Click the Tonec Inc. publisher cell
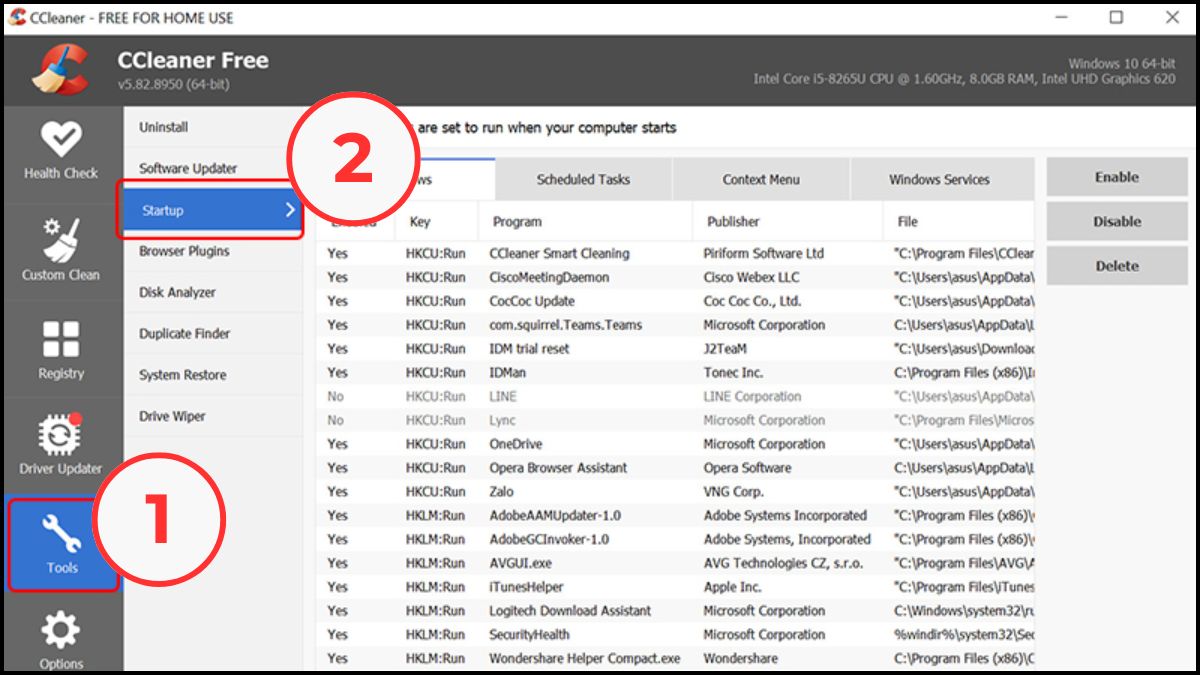 click(733, 373)
